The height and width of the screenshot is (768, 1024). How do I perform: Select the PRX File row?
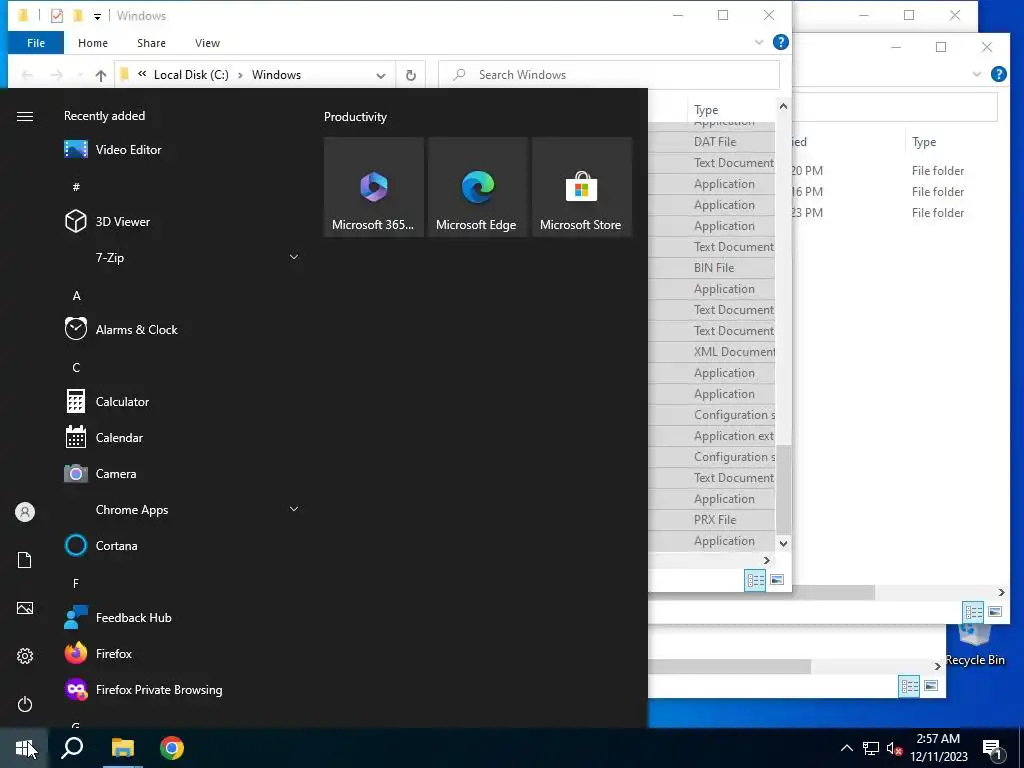[x=712, y=520]
